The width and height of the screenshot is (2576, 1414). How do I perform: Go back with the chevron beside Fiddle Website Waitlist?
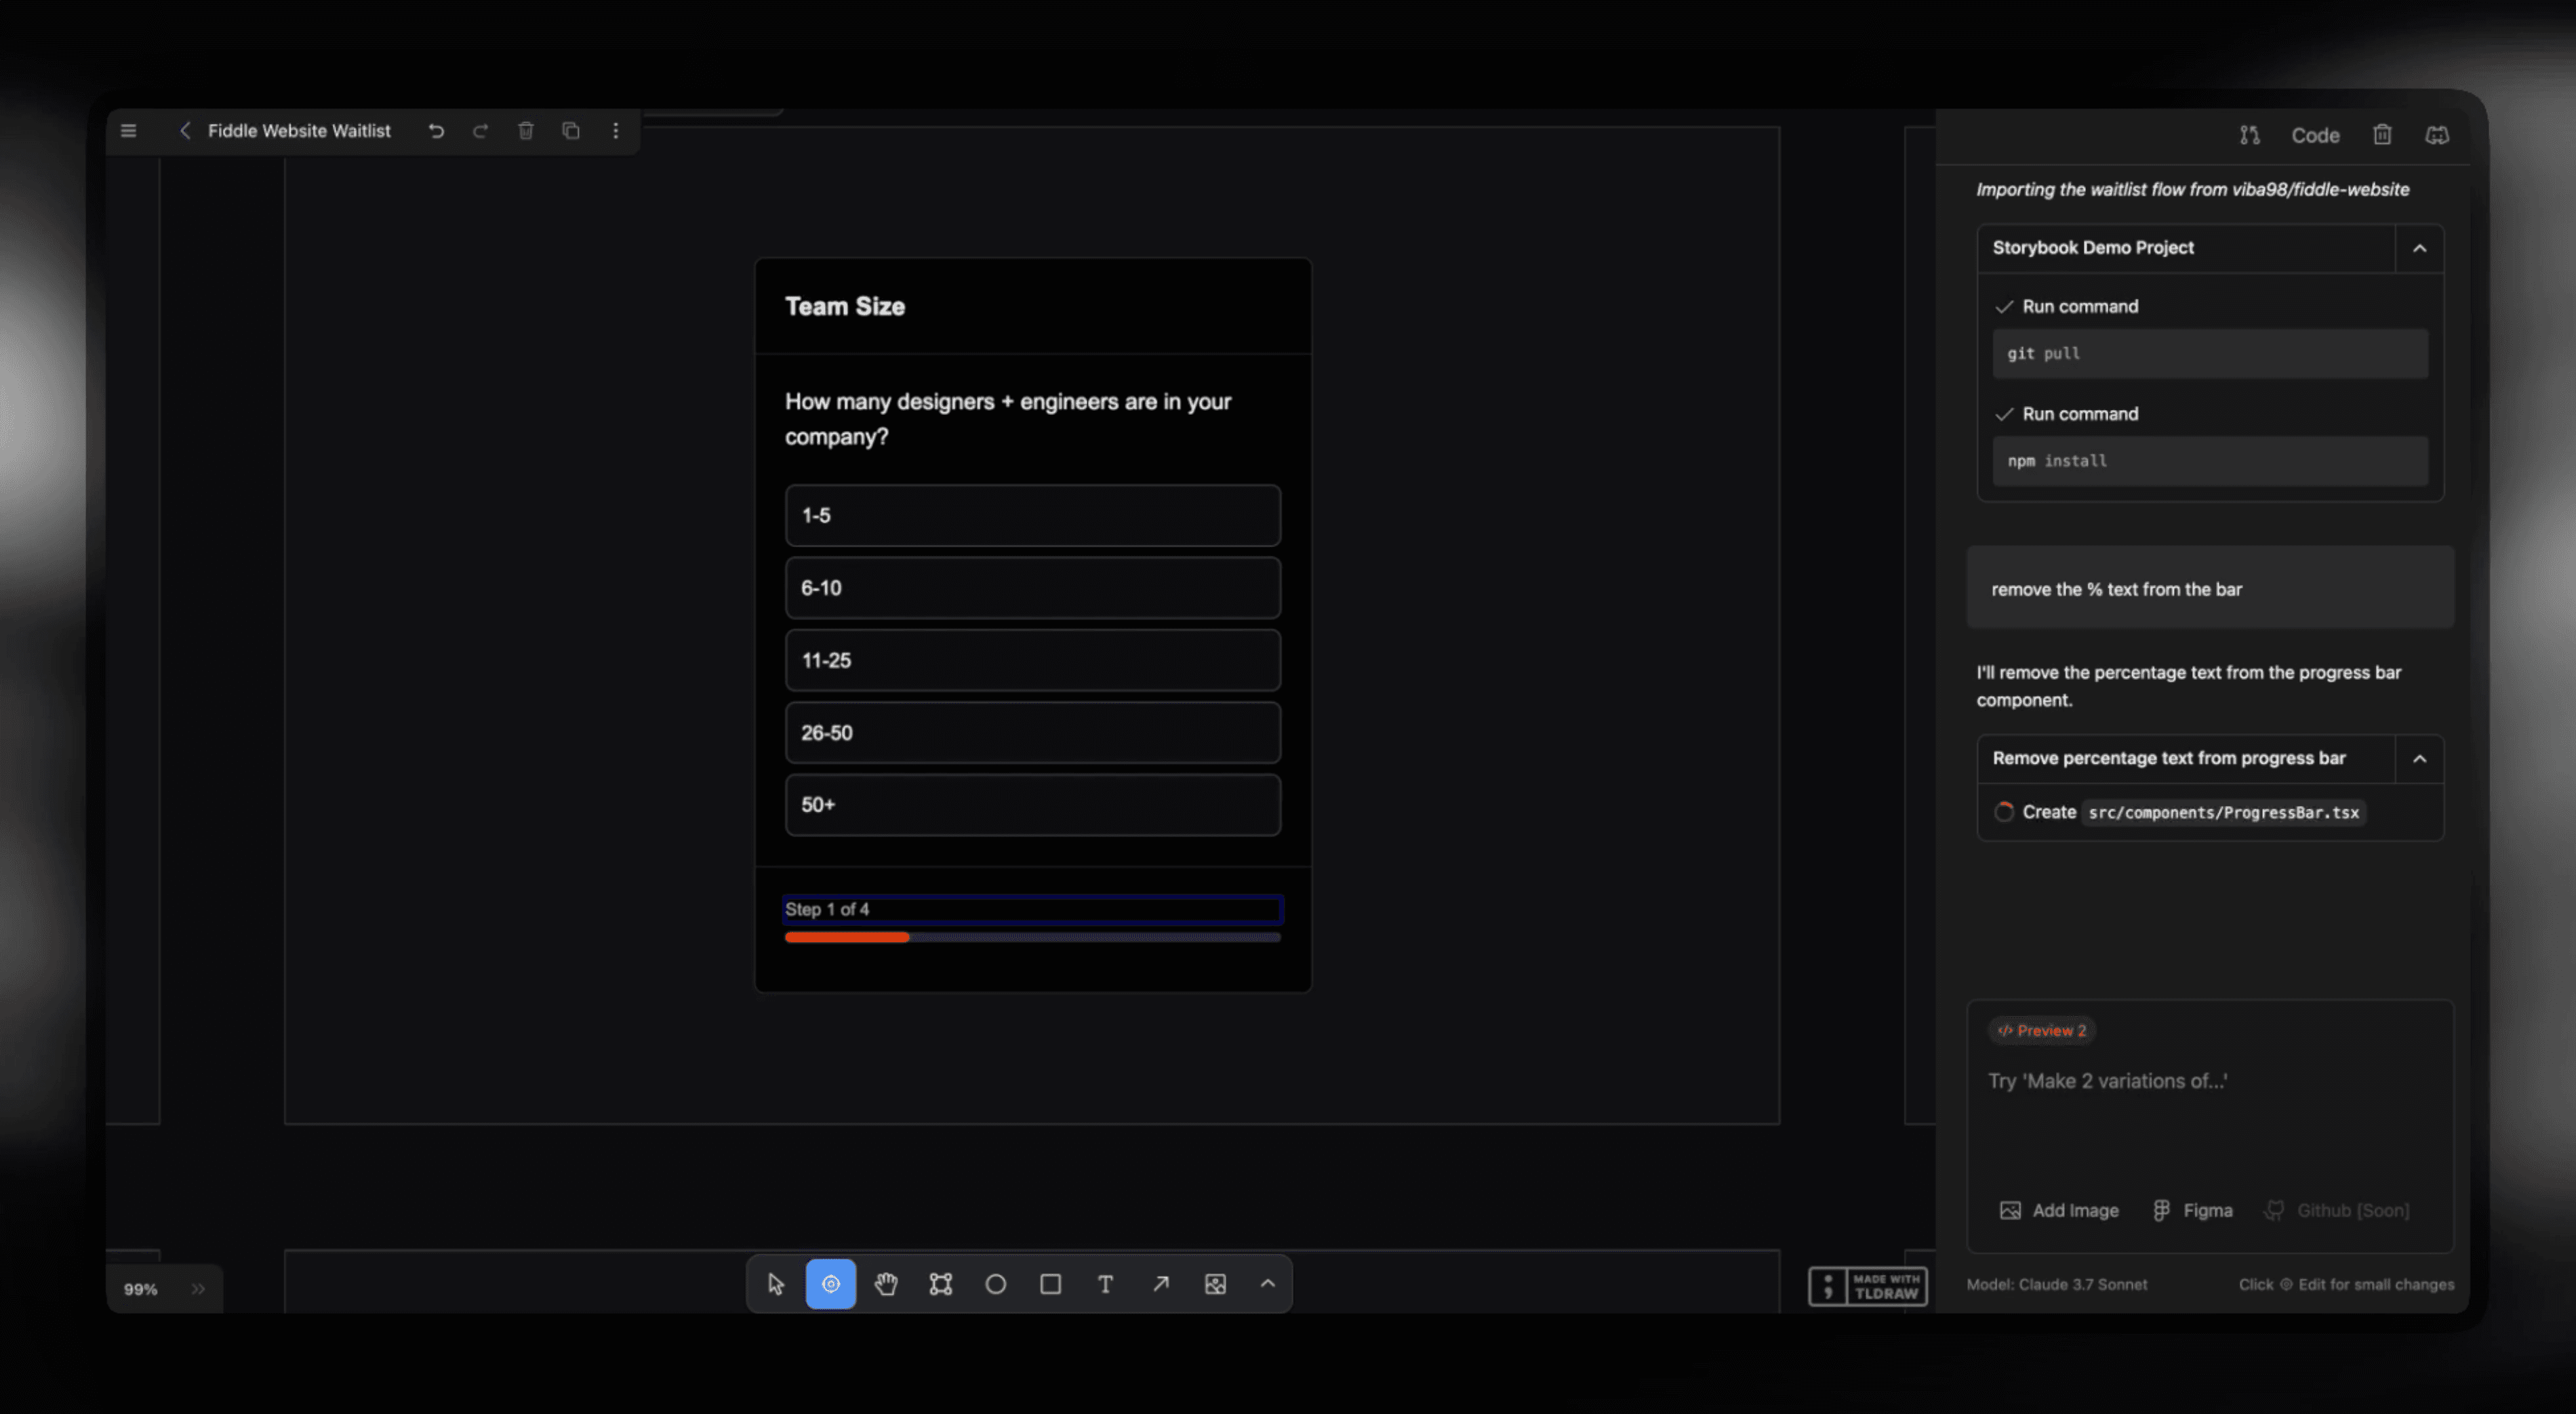(x=185, y=131)
